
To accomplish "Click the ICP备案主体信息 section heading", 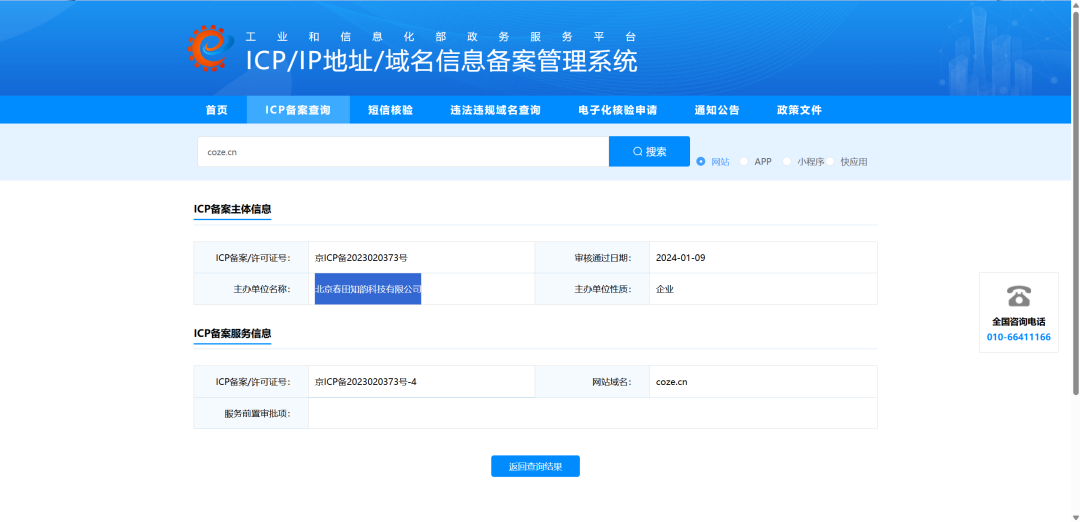I will coord(233,209).
